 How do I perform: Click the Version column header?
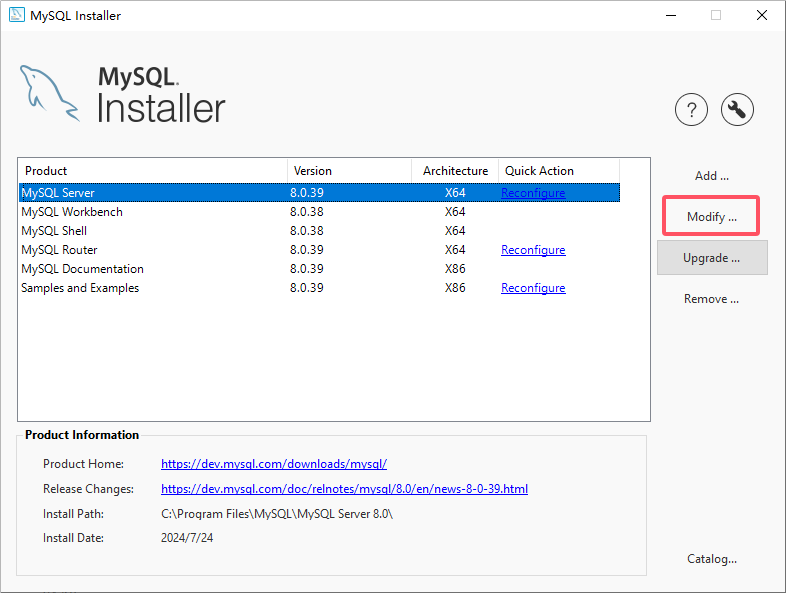pyautogui.click(x=349, y=171)
